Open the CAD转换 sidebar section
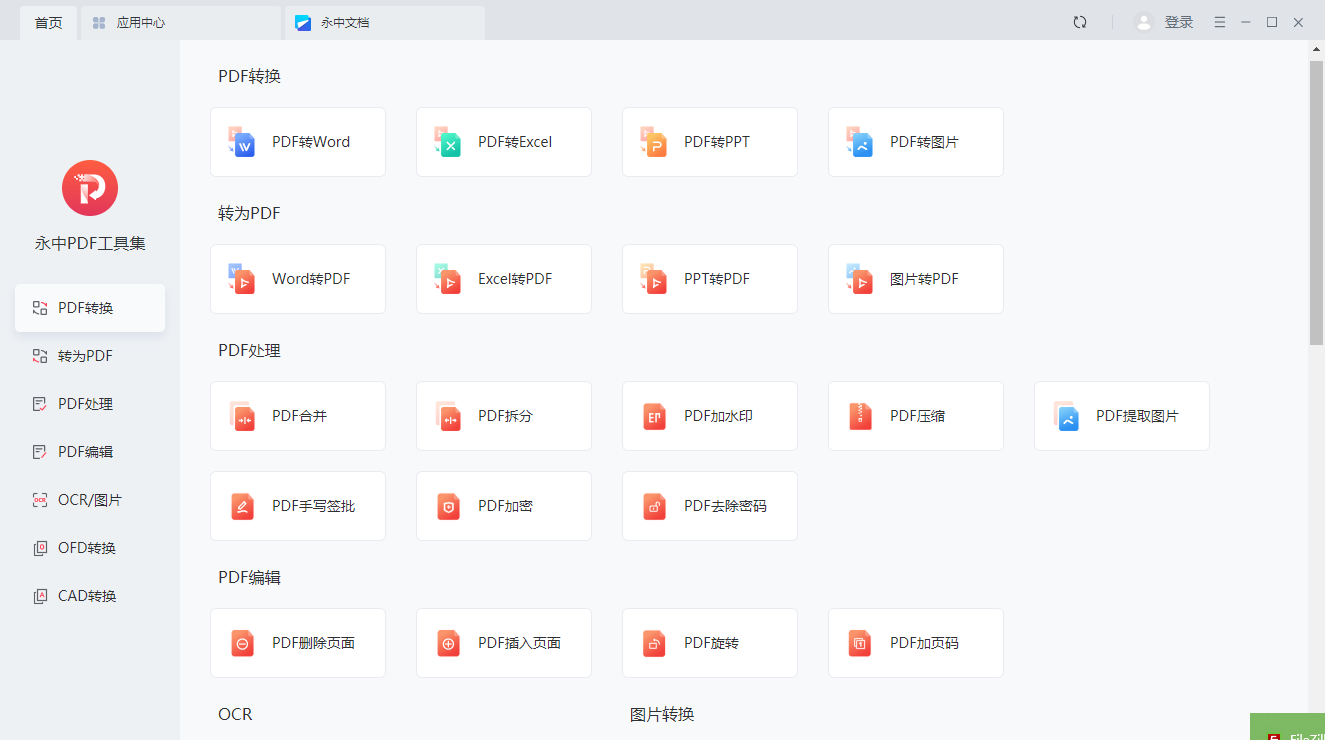Image resolution: width=1325 pixels, height=740 pixels. 89,595
